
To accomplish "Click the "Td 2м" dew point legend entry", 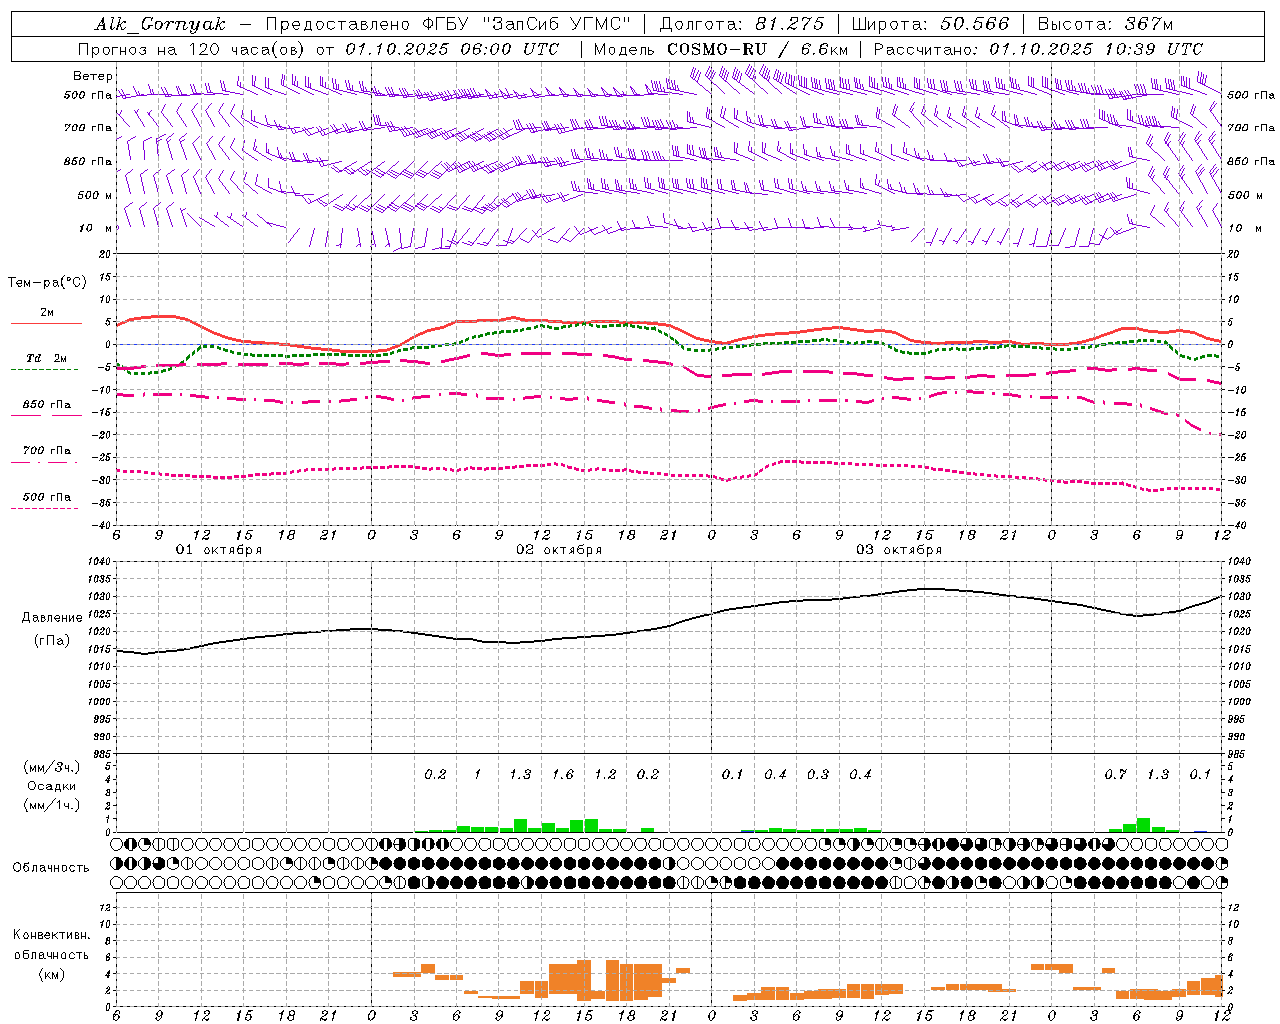I will coord(47,358).
